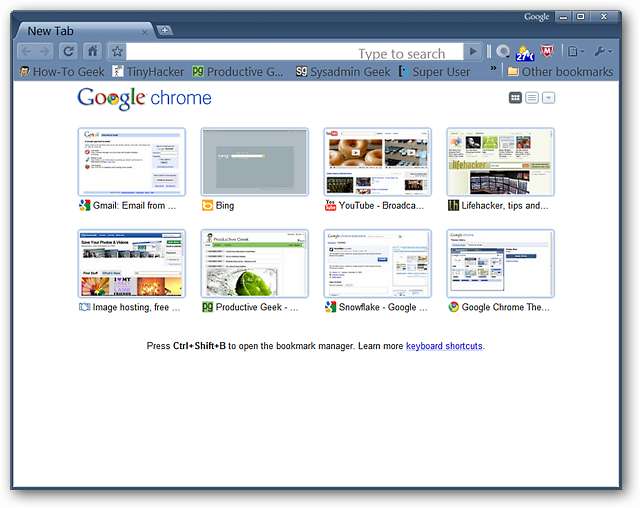Open the new tab page options dropdown
The image size is (640, 508).
pos(548,98)
